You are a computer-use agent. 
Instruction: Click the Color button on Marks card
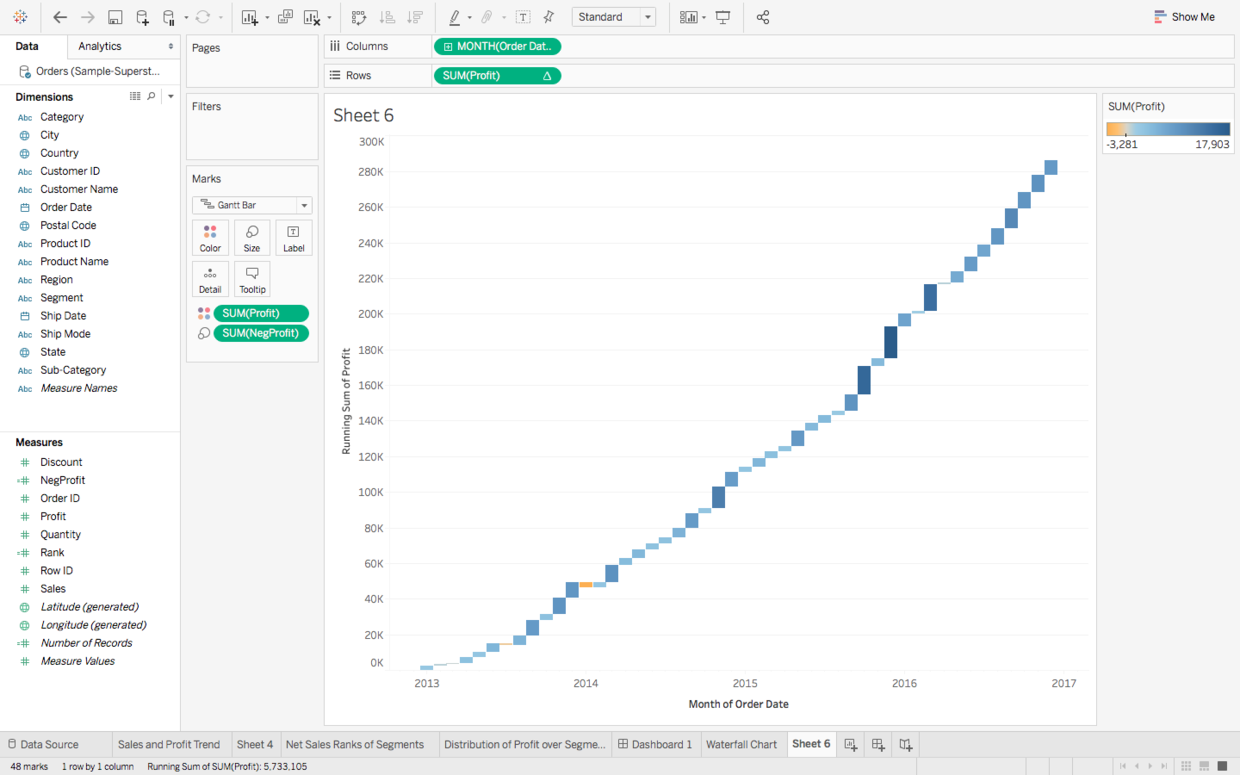pos(210,238)
